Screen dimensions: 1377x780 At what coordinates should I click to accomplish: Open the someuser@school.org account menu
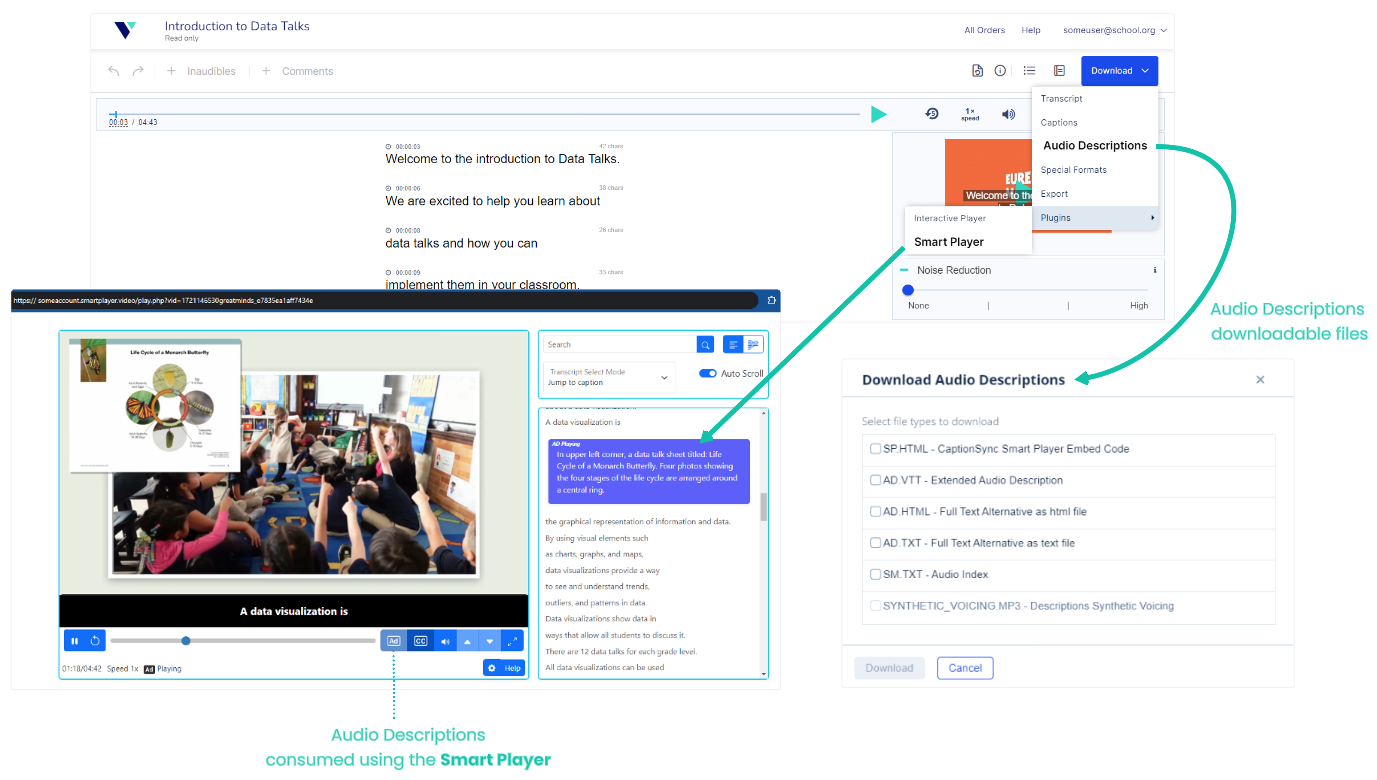point(1114,30)
